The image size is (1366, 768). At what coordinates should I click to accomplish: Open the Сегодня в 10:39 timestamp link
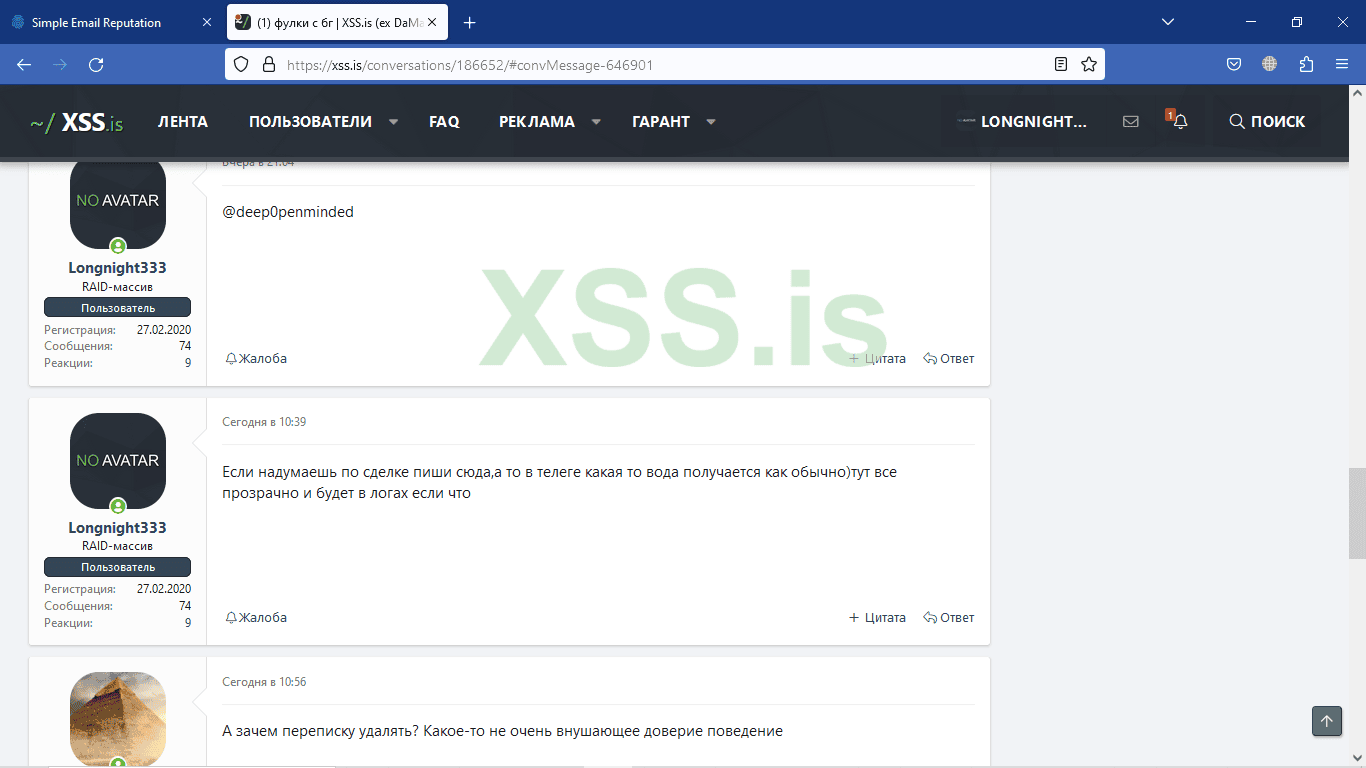coord(264,422)
